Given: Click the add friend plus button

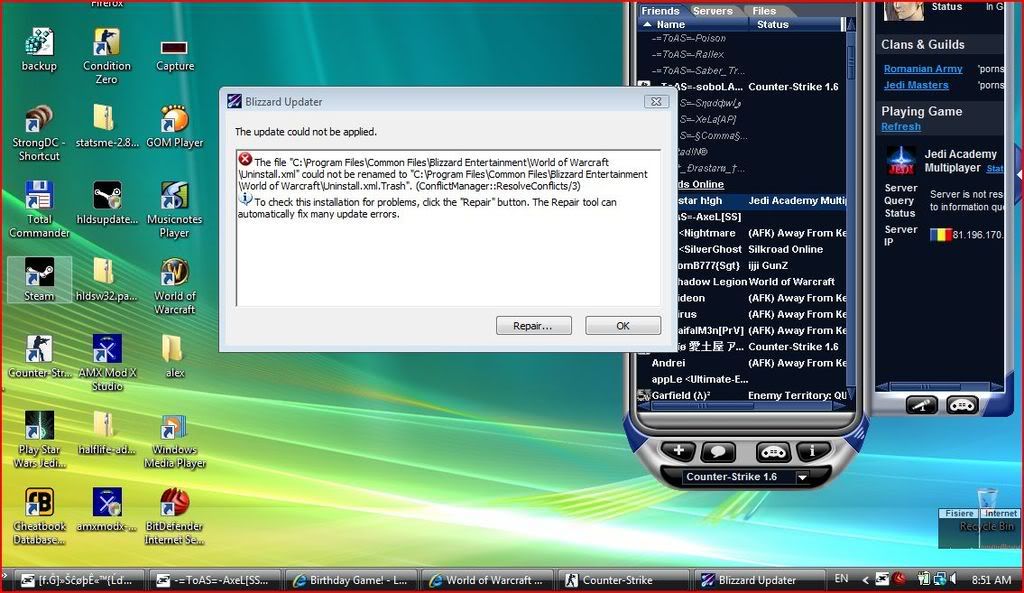Looking at the screenshot, I should click(x=679, y=451).
